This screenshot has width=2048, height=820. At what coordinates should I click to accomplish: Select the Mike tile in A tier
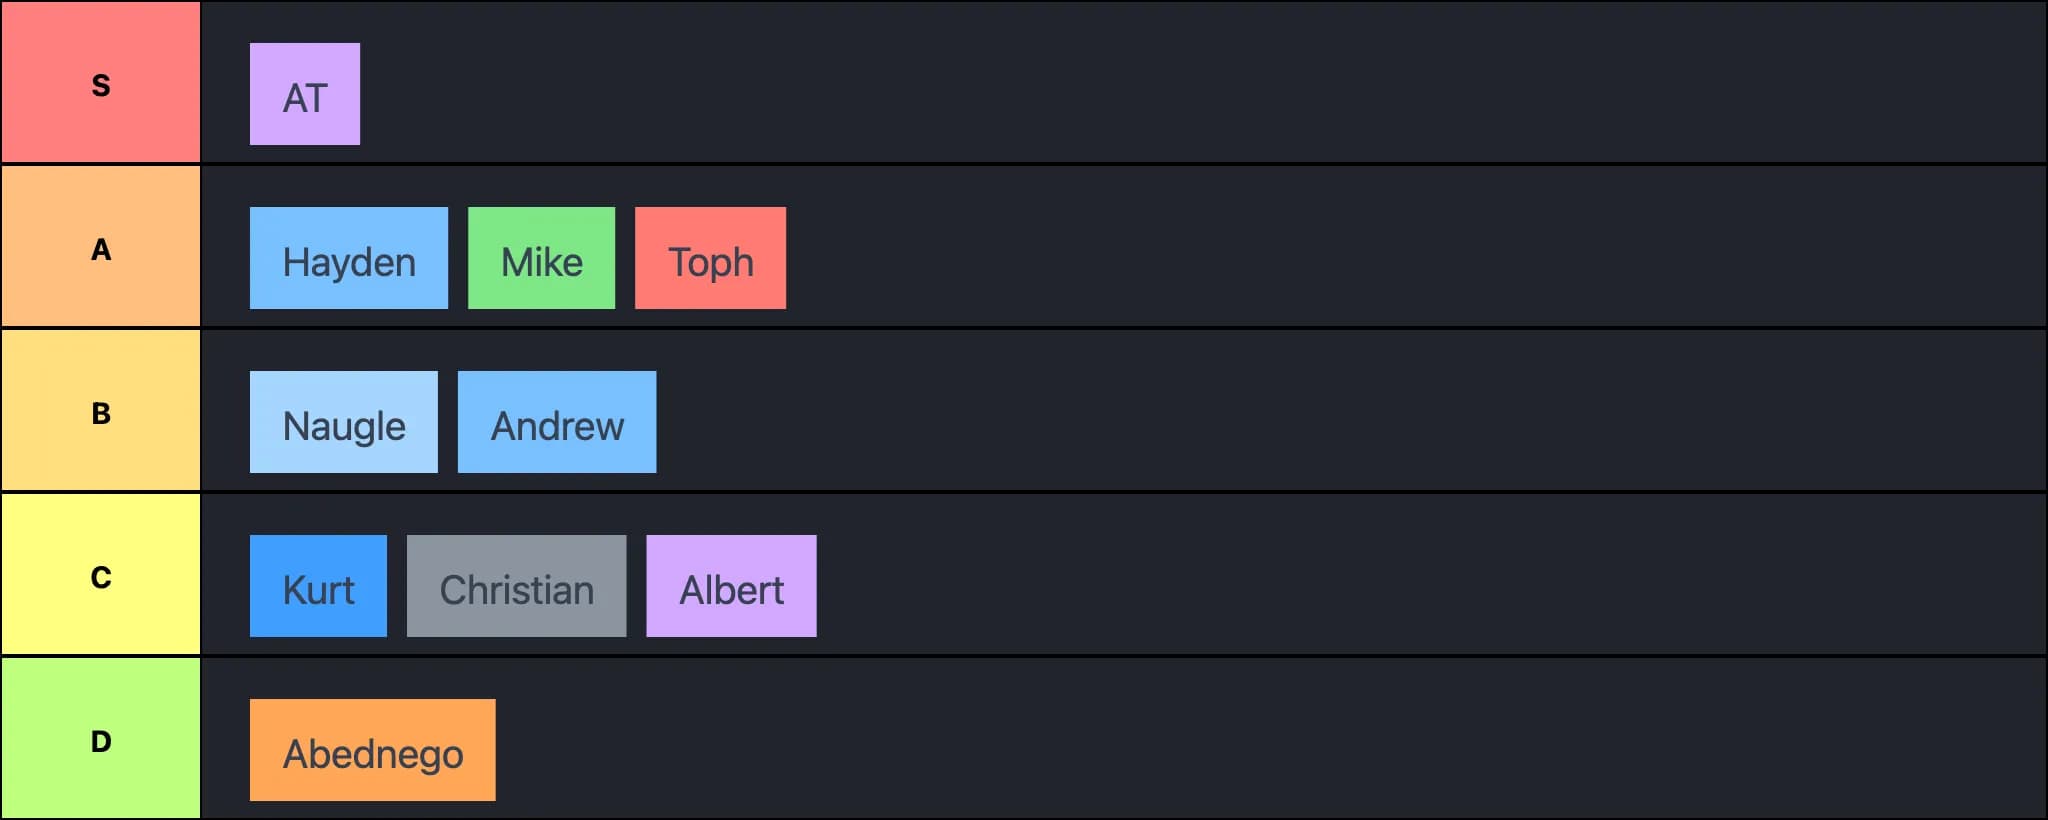pos(541,259)
